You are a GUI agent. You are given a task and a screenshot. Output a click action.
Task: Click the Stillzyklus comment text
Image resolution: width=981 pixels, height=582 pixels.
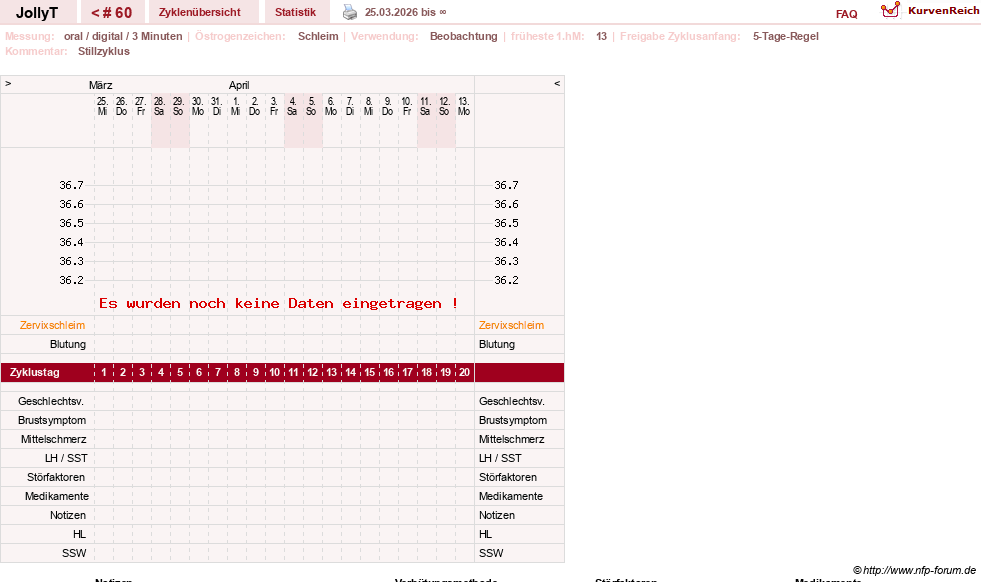point(104,51)
